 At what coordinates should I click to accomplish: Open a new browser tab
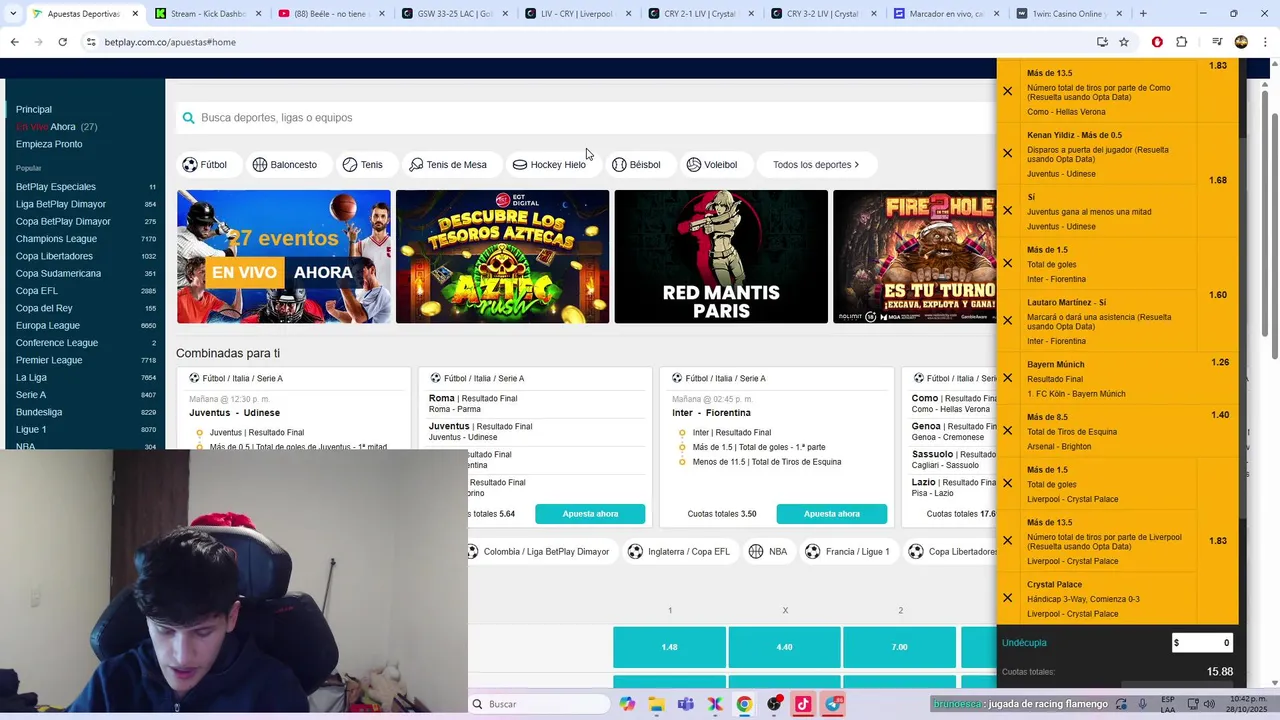[1143, 14]
